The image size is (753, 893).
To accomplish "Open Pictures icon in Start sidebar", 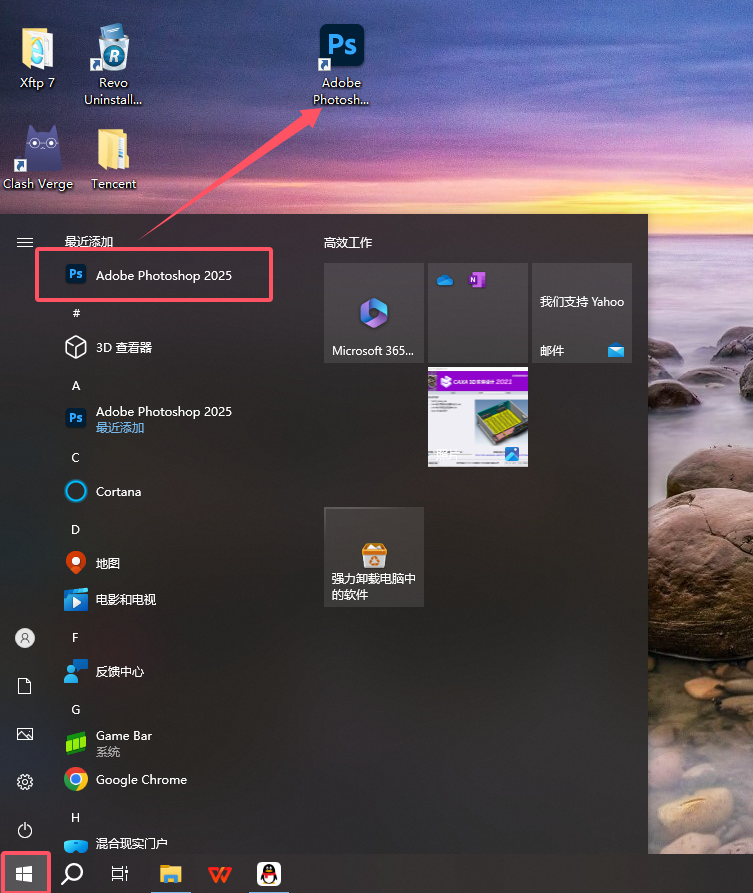I will tap(24, 734).
